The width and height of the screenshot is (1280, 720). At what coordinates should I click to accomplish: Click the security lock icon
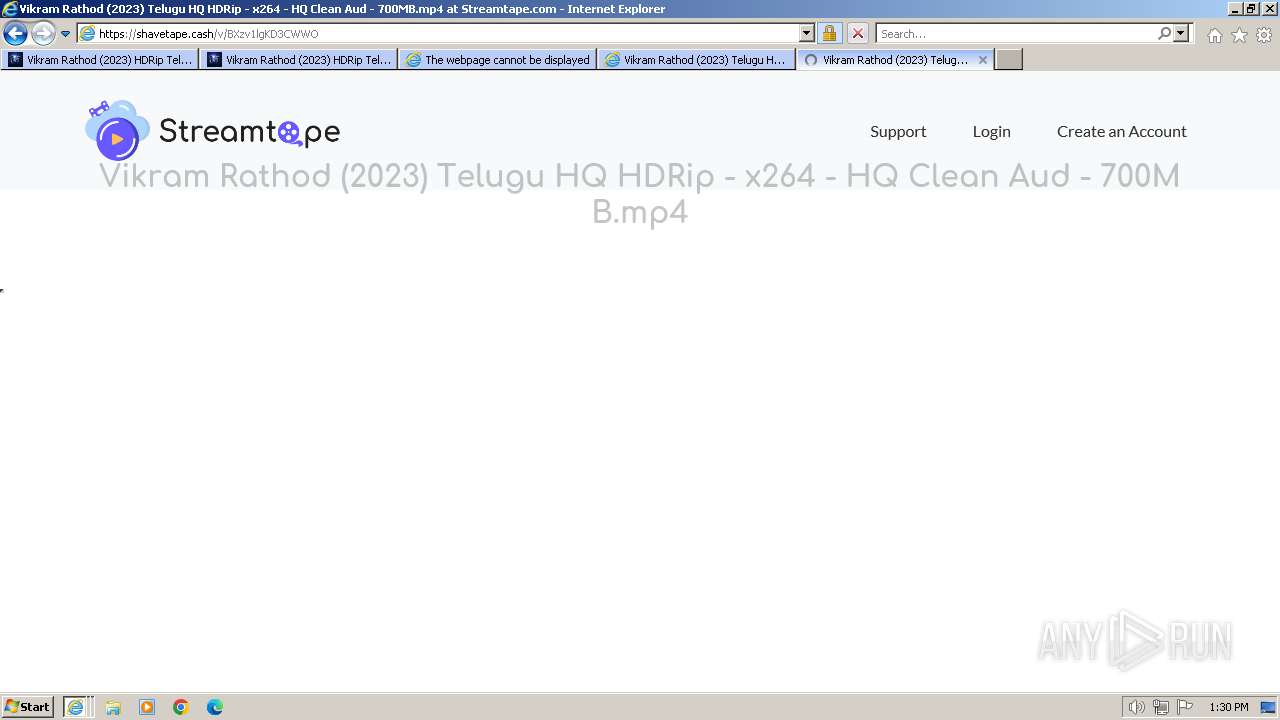coord(829,33)
